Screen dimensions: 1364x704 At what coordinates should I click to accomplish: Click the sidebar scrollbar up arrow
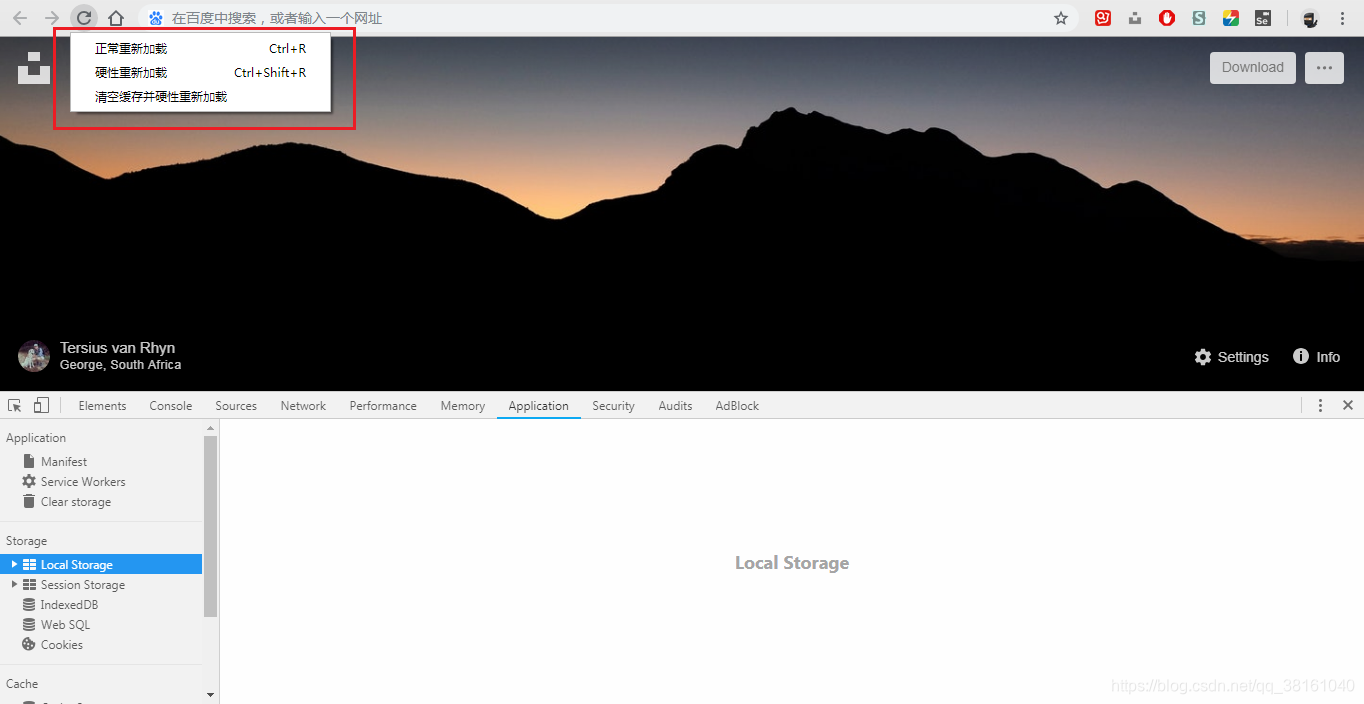(210, 428)
